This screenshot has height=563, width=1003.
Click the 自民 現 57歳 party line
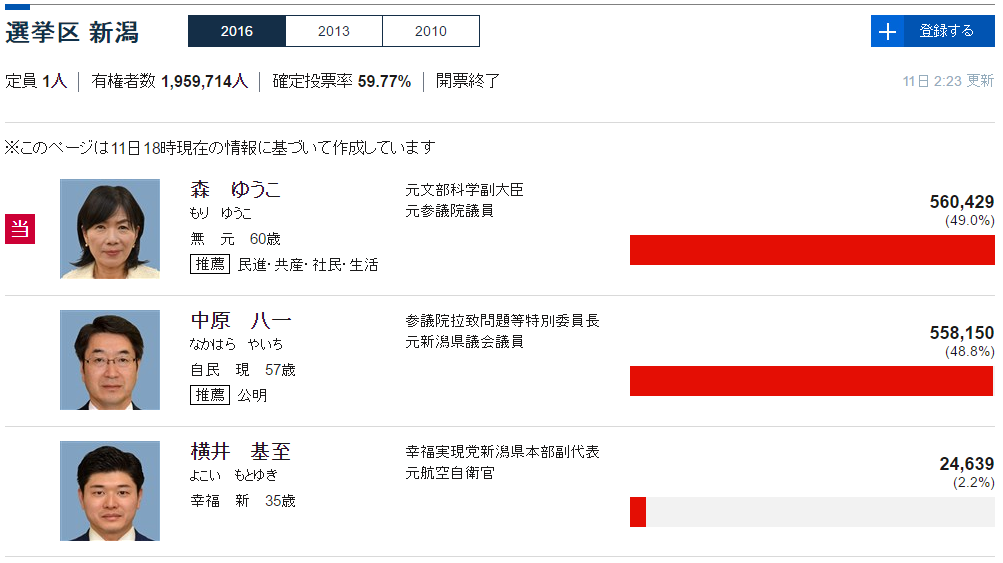point(242,370)
